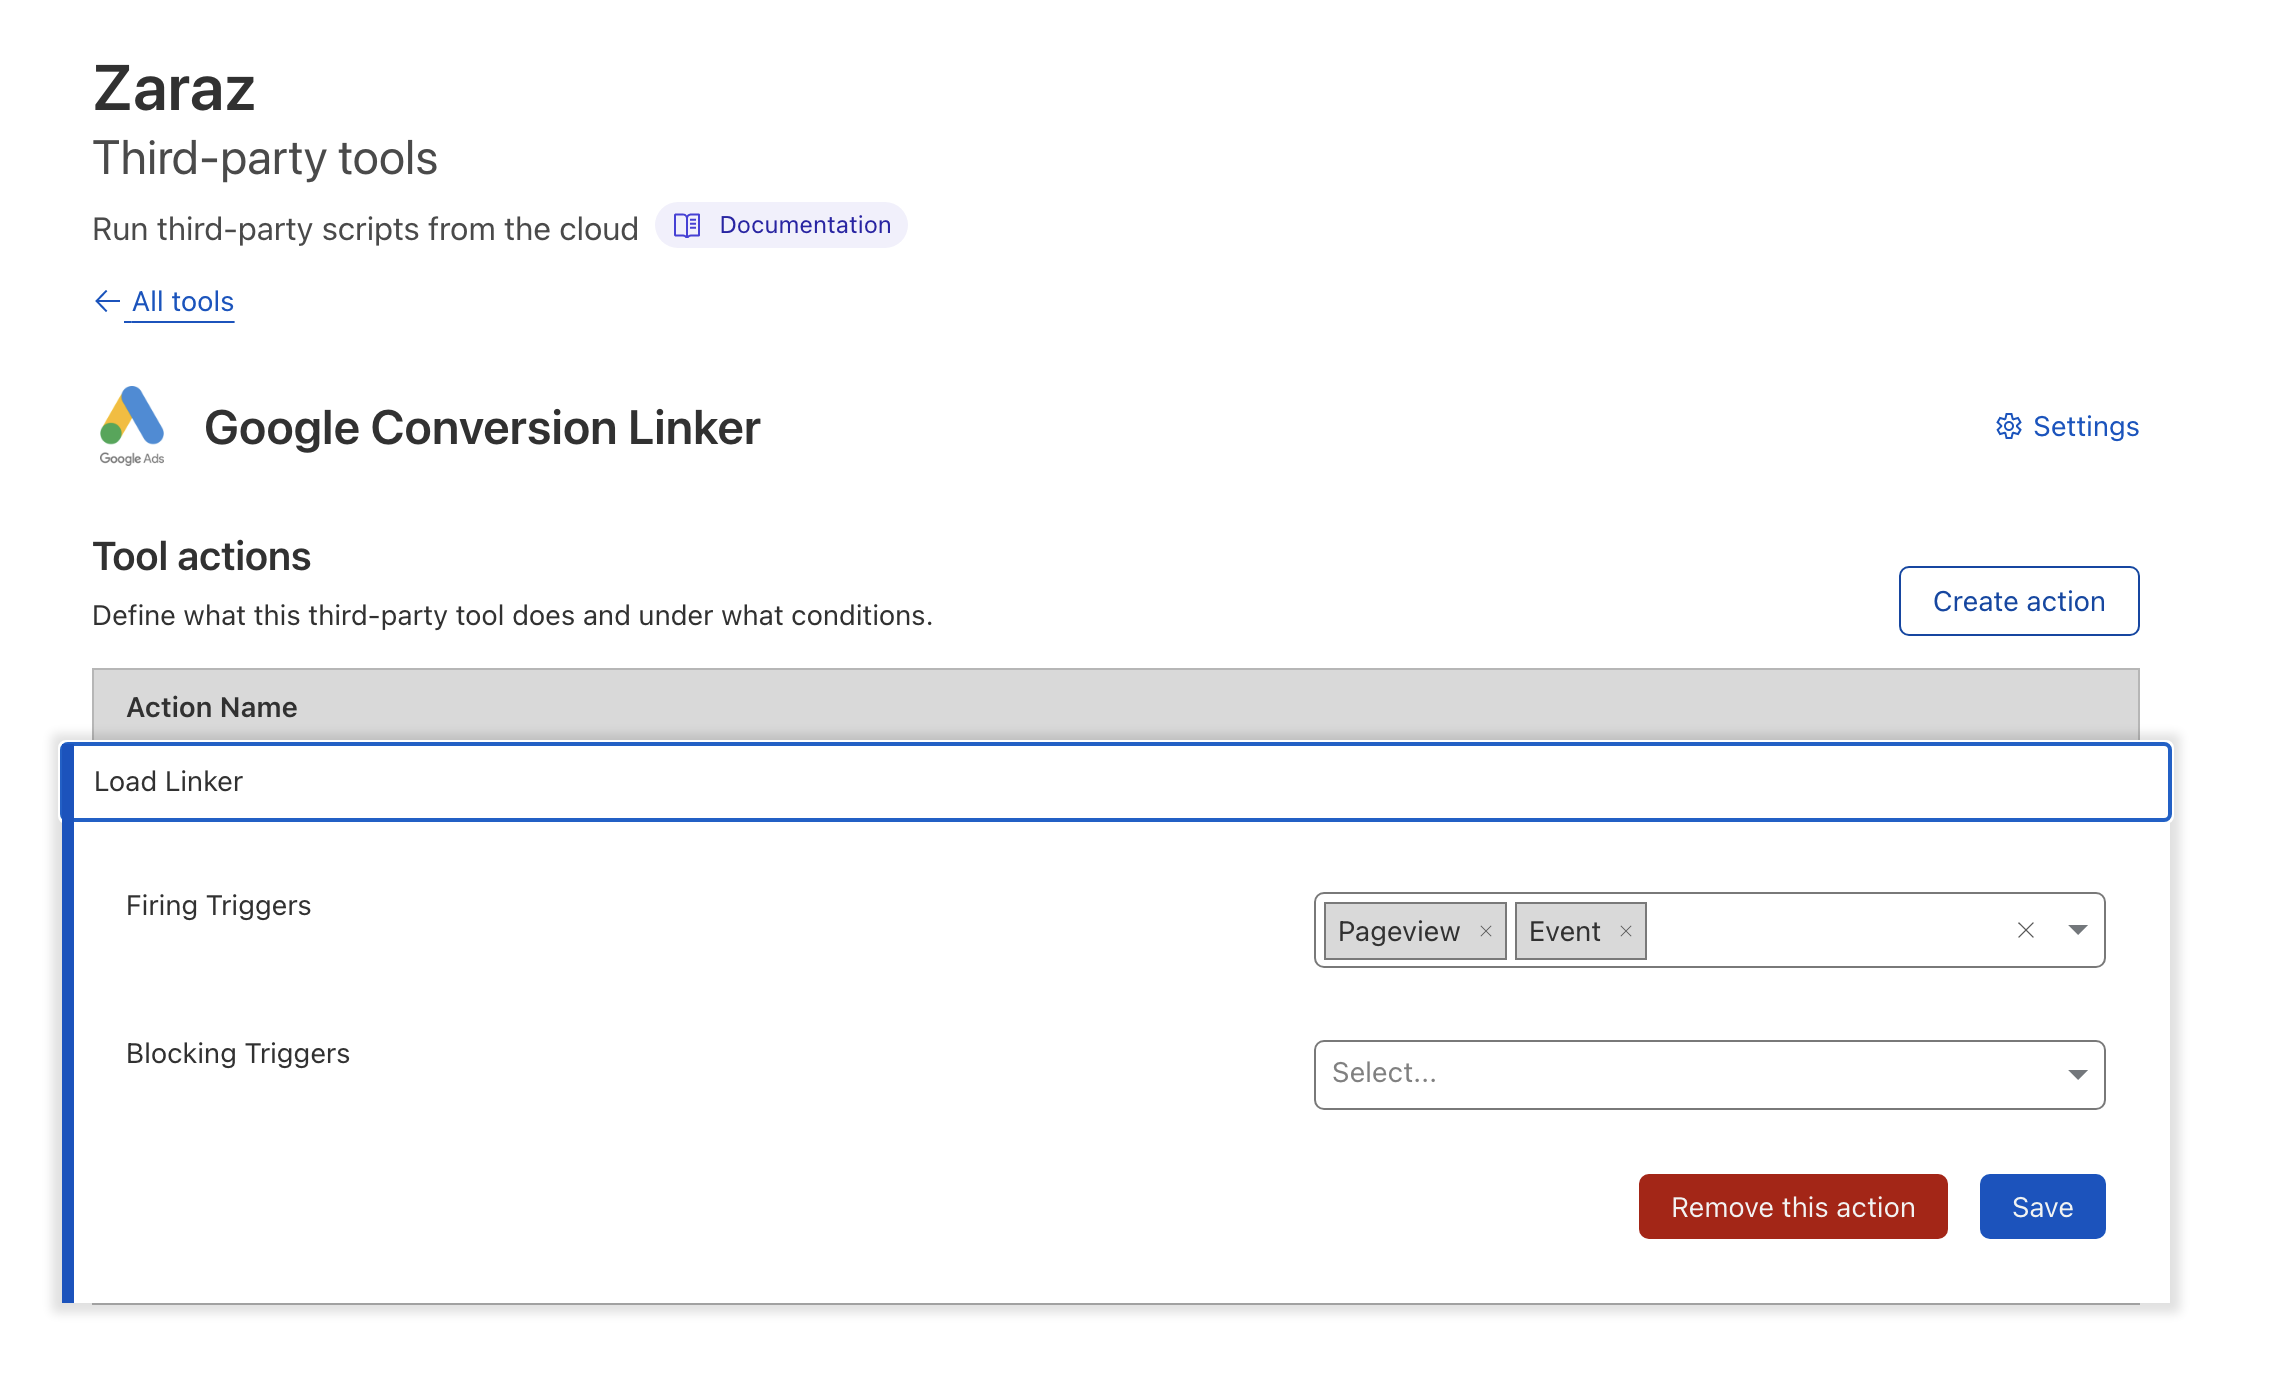Click the Google Conversion Linker heading
Viewport: 2278px width, 1394px height.
point(482,428)
